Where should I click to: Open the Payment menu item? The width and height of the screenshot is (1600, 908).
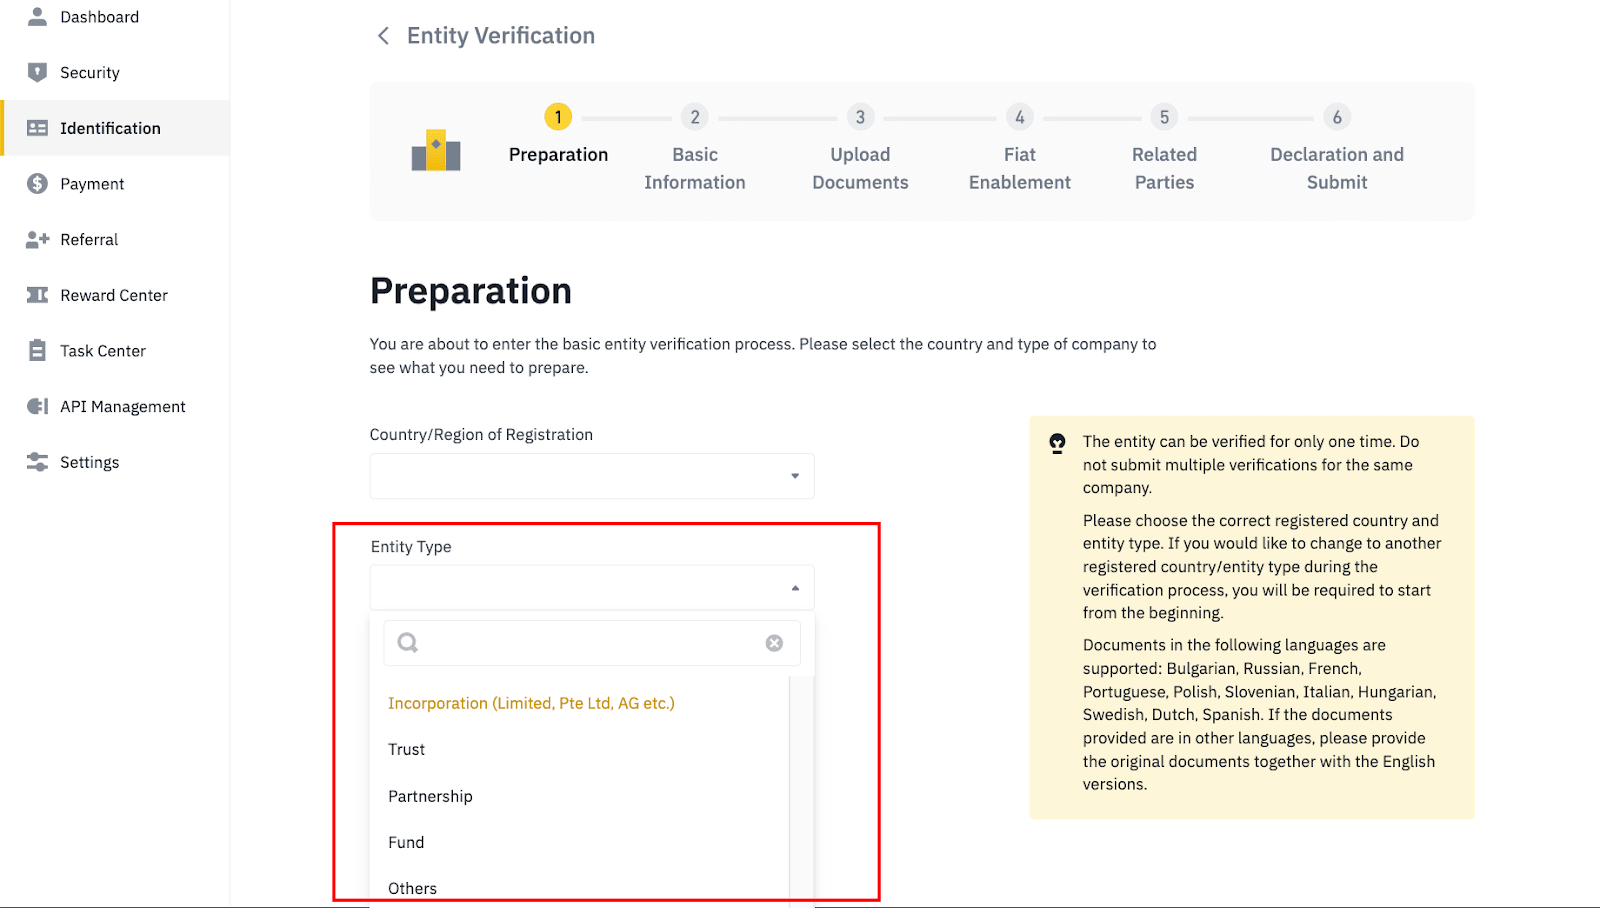click(115, 183)
